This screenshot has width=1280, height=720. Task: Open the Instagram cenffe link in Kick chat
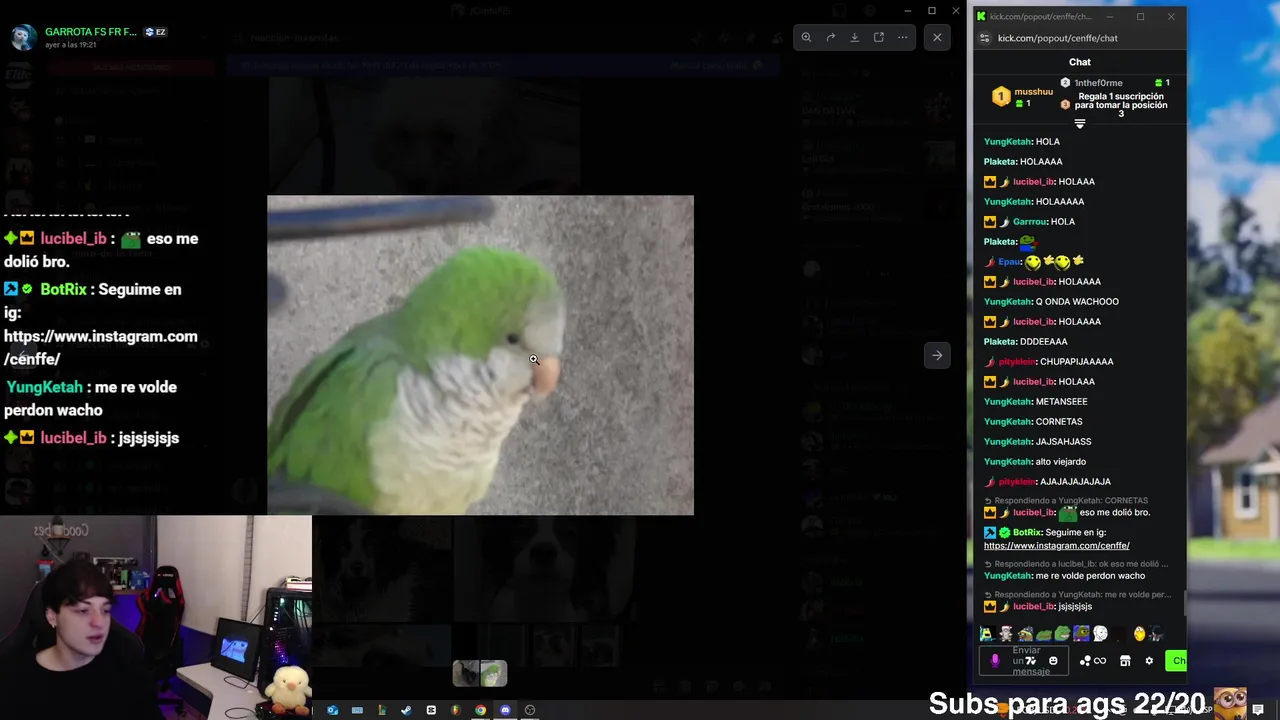pos(1056,546)
